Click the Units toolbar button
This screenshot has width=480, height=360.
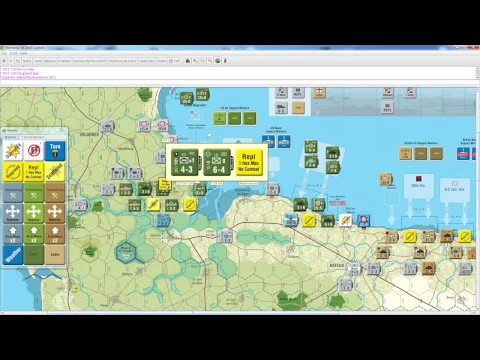coord(38,61)
